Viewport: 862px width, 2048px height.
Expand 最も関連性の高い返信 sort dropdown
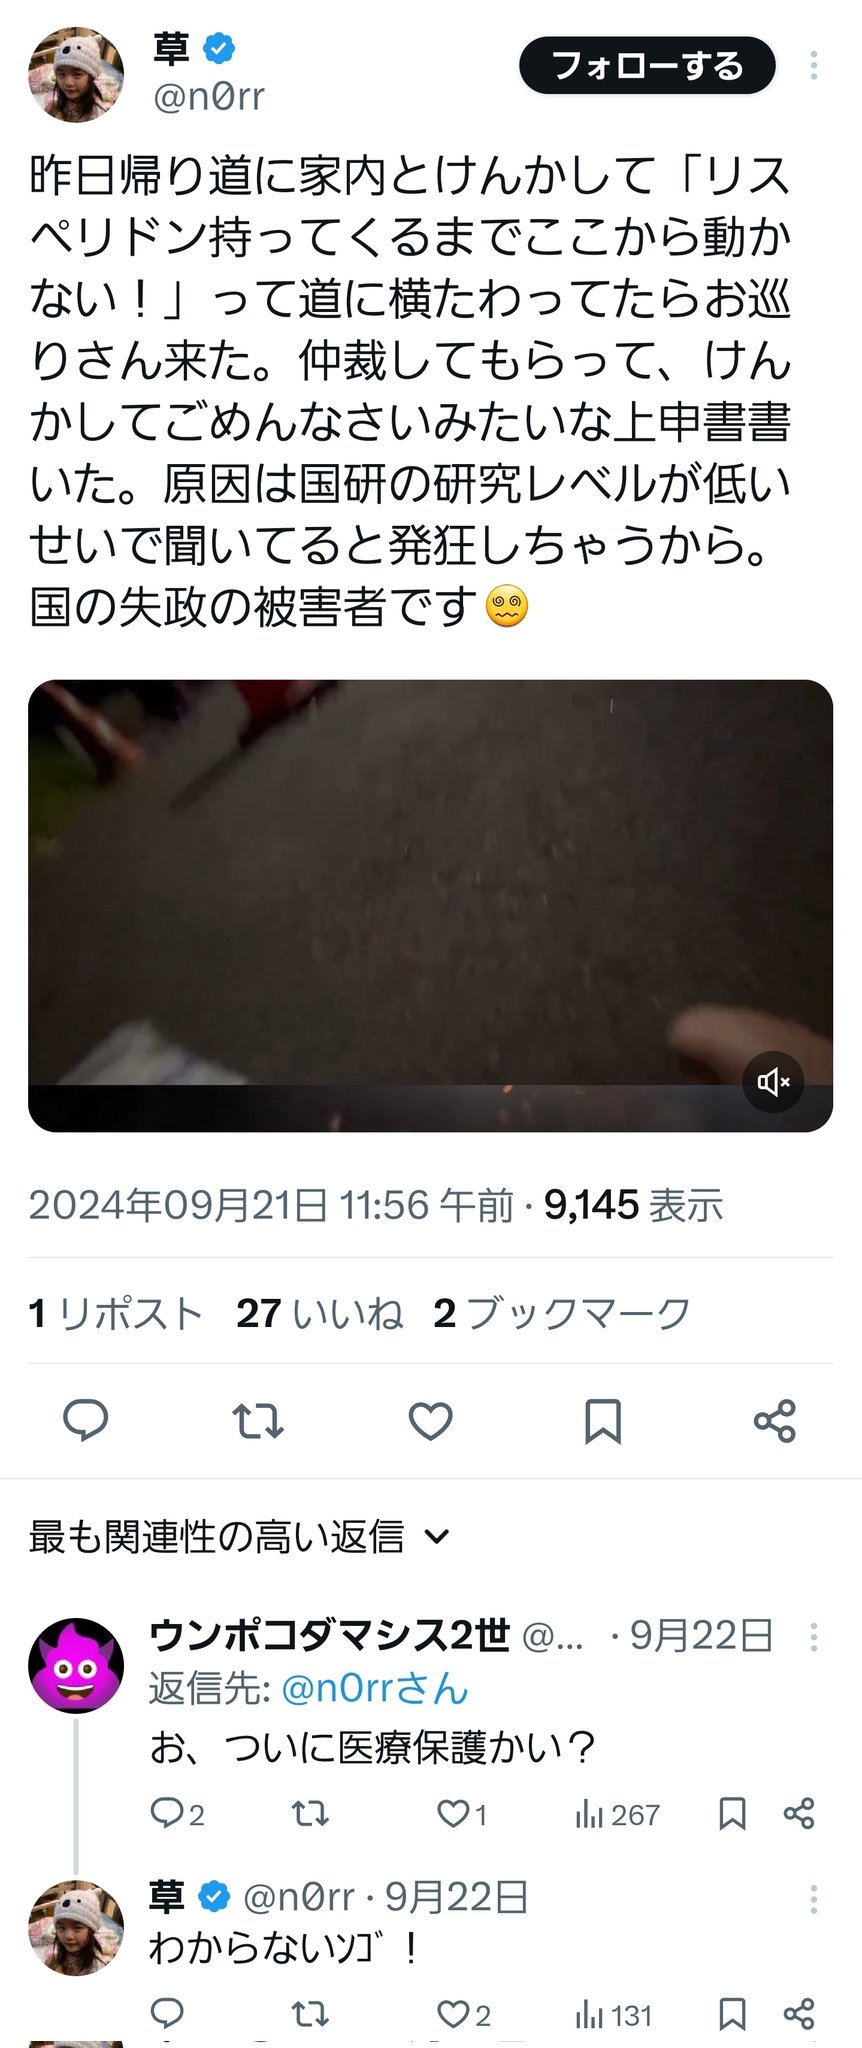[240, 1537]
